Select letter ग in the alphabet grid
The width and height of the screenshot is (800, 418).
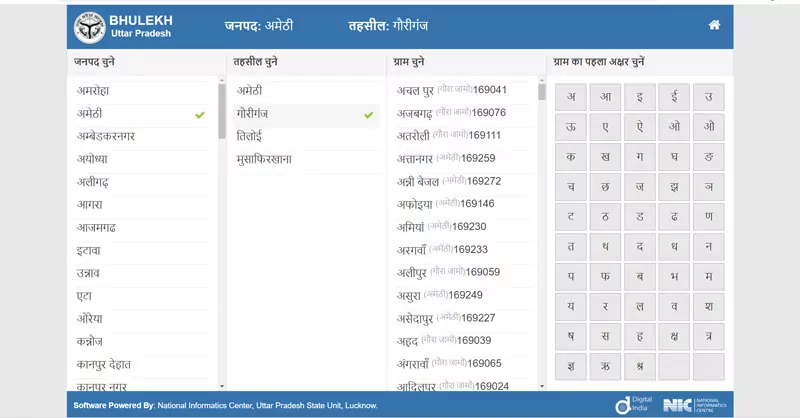click(640, 157)
